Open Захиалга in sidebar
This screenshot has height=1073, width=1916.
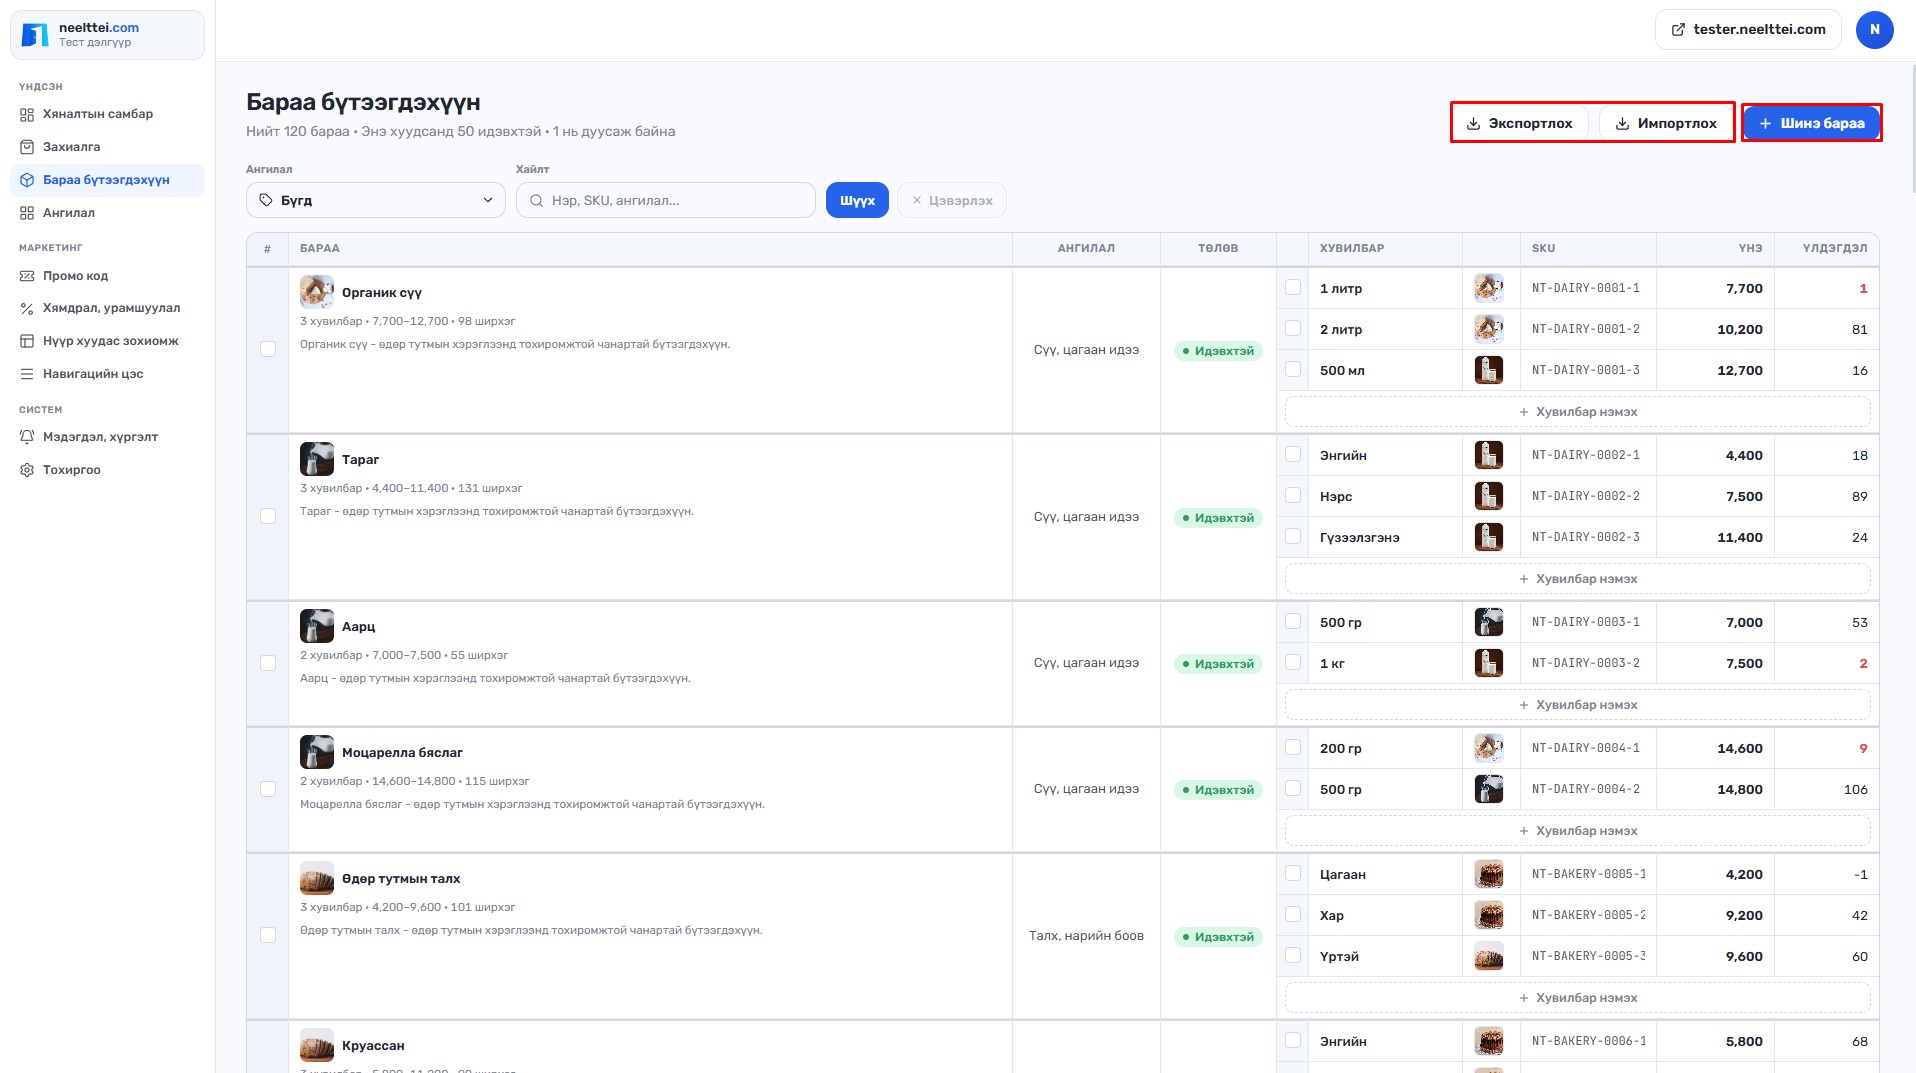107,147
